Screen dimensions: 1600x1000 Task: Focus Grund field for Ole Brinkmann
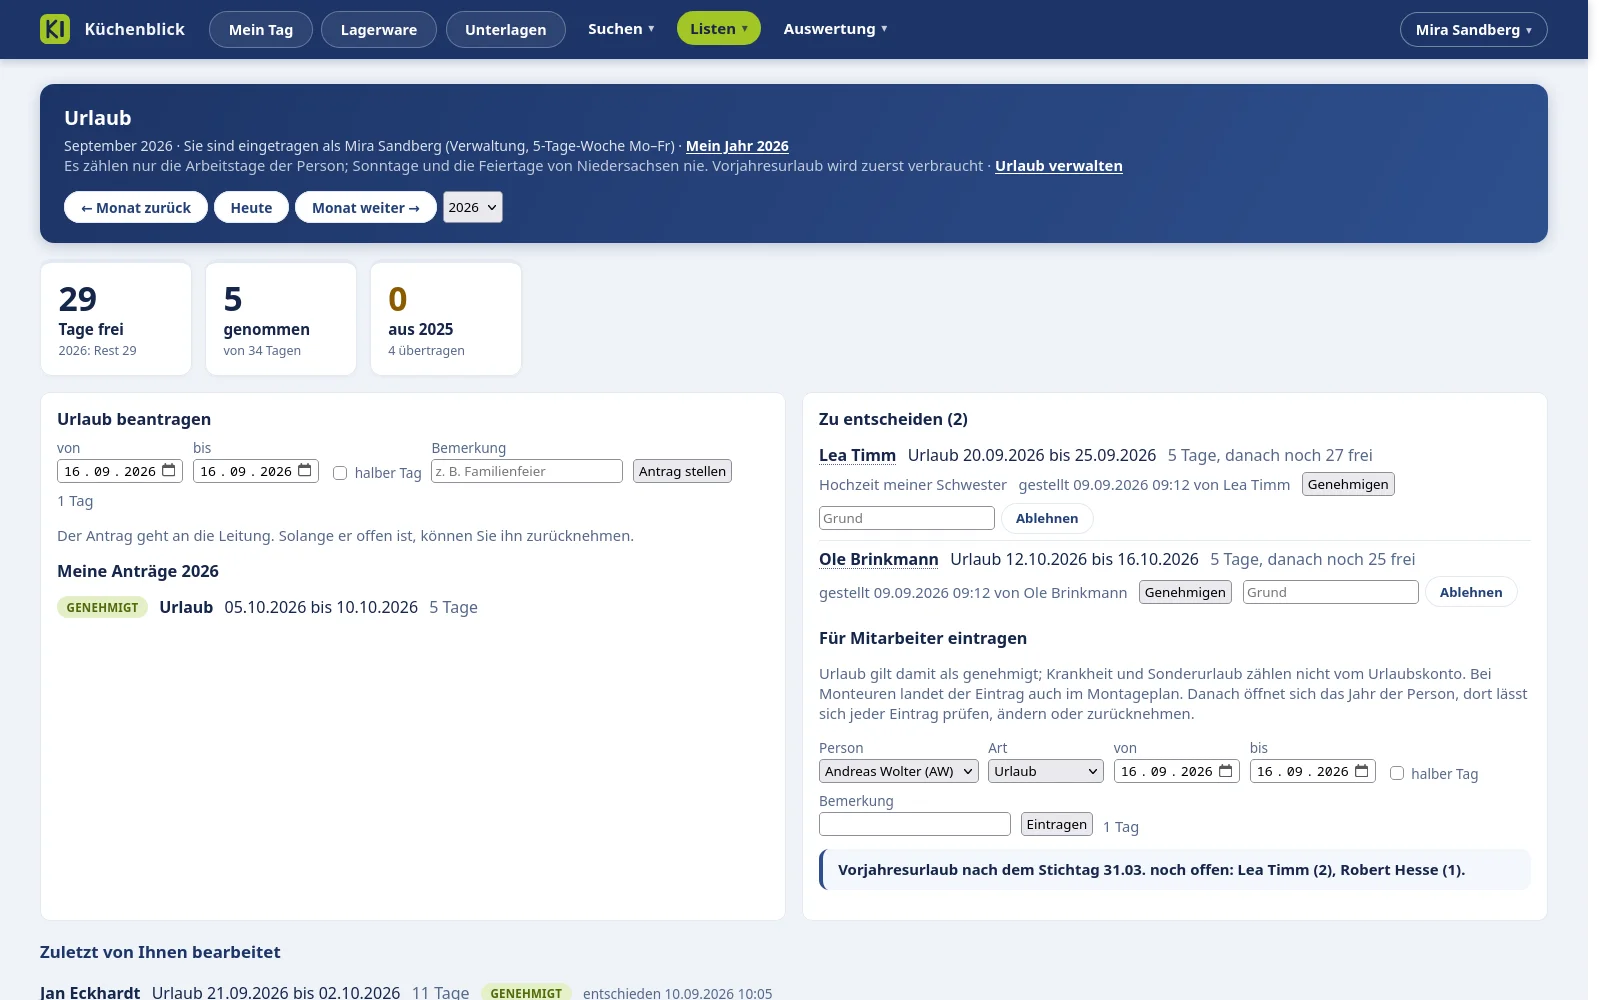1331,592
